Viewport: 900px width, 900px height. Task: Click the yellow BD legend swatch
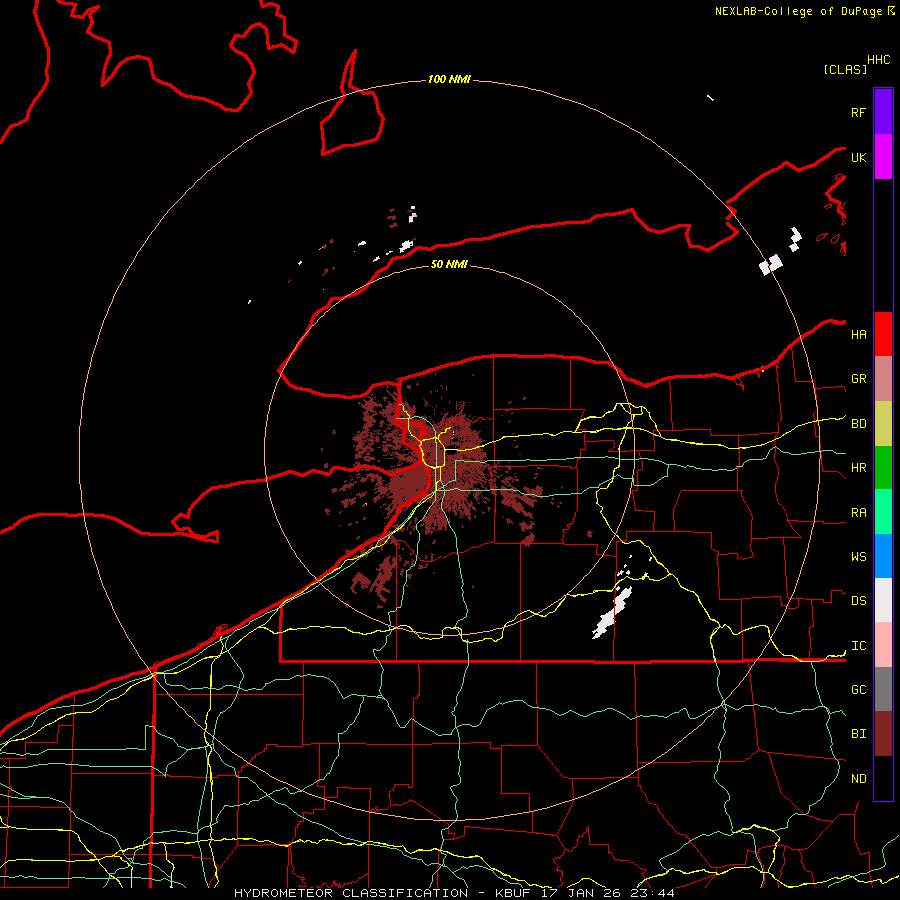coord(883,424)
